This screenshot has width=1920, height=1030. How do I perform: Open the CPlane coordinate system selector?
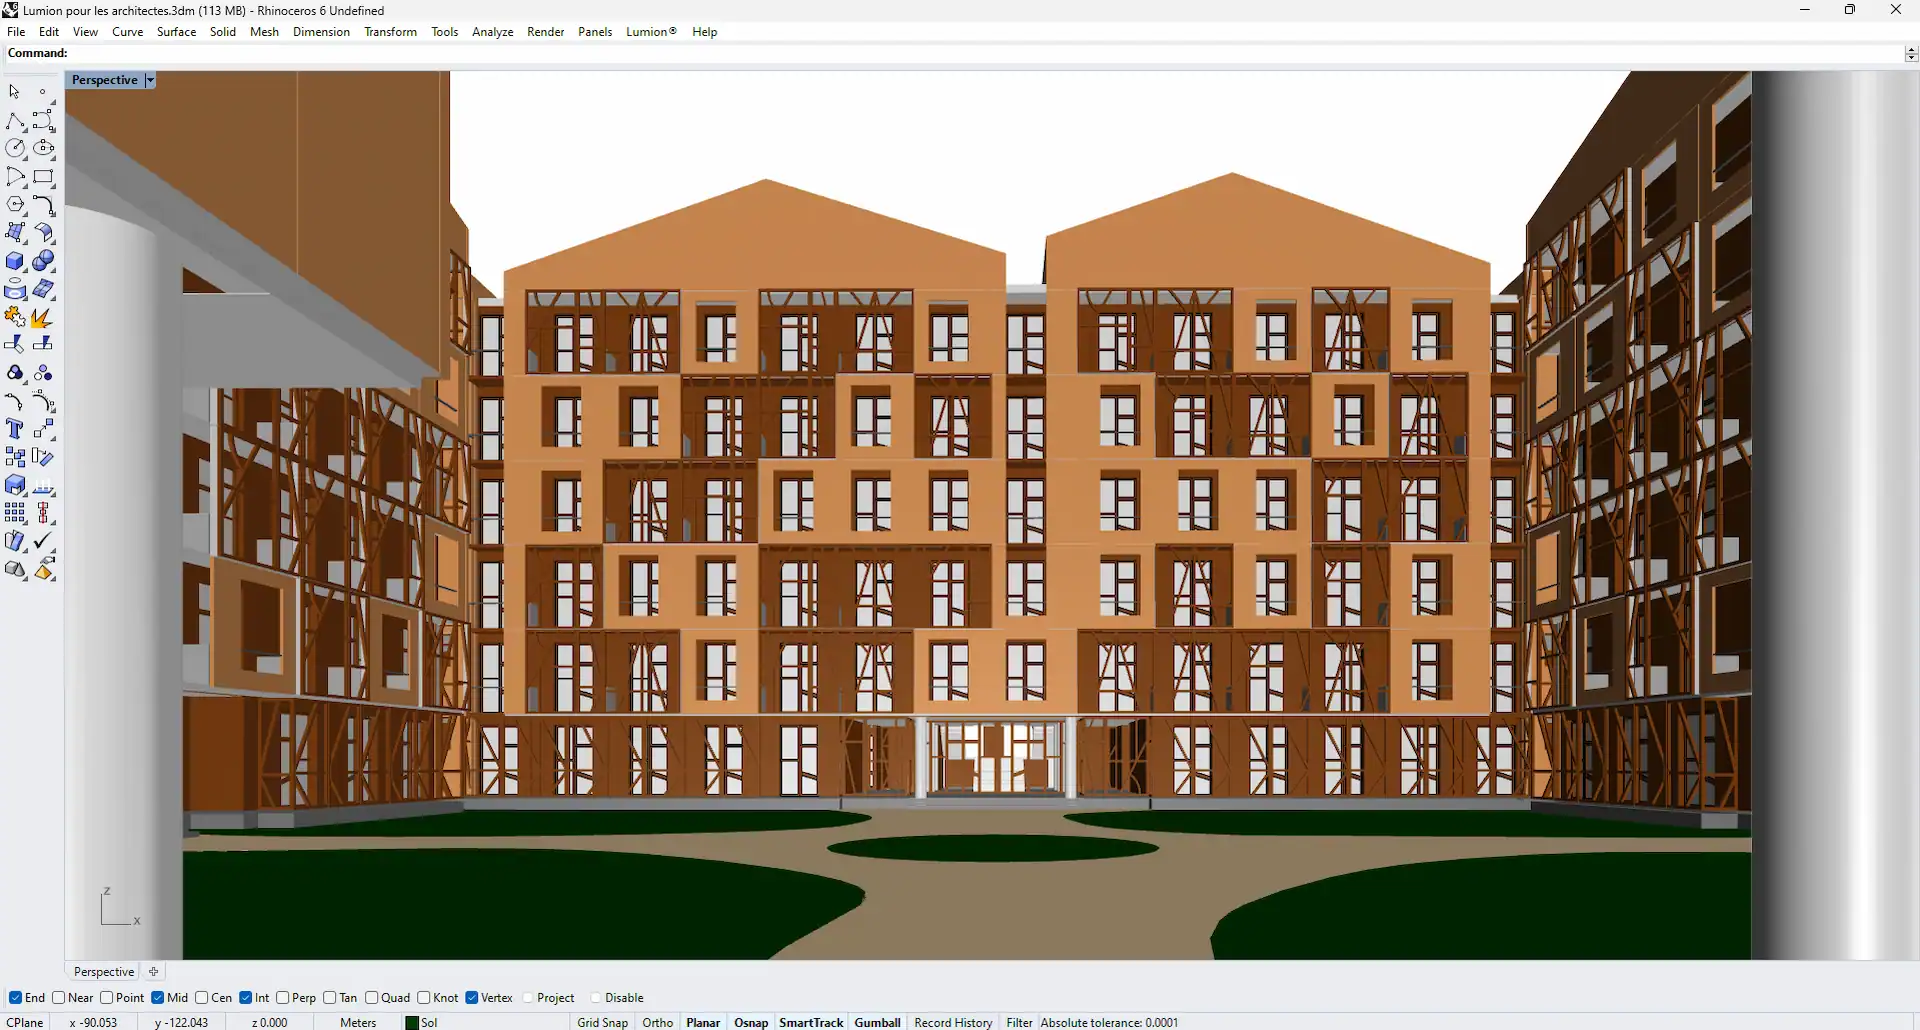click(25, 1022)
